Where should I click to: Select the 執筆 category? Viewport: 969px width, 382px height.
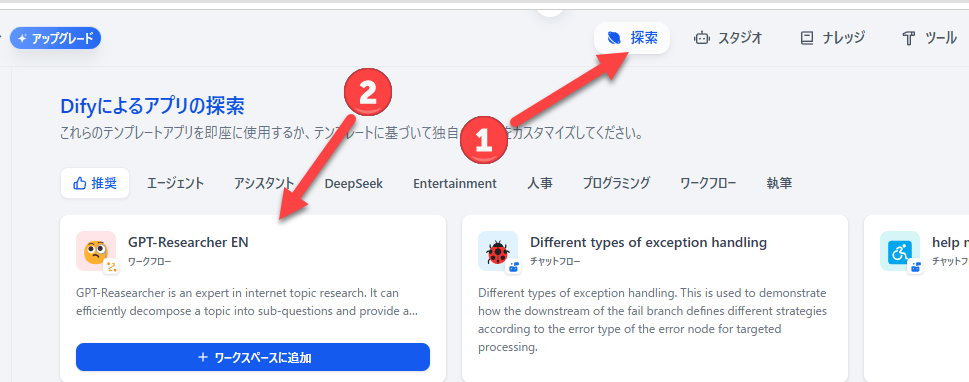[779, 183]
